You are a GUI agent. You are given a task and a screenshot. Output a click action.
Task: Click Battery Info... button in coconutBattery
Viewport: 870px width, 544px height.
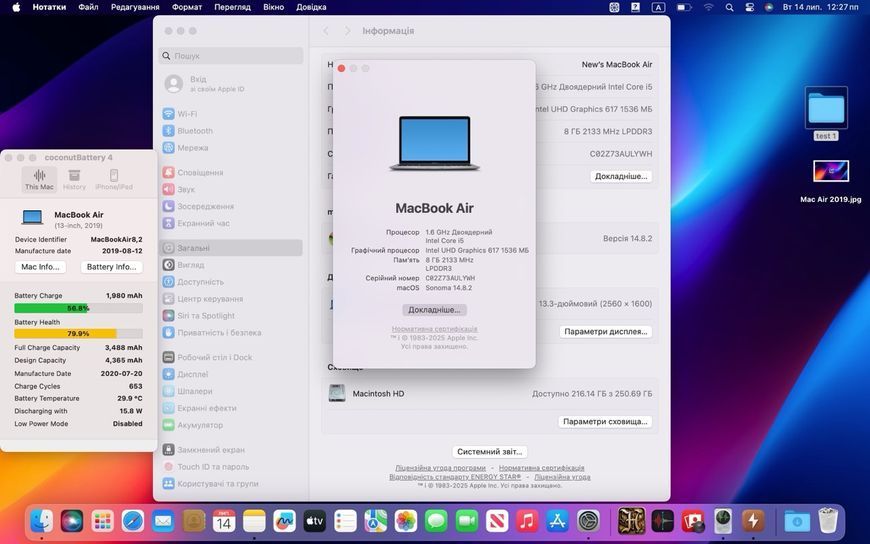[x=112, y=267]
